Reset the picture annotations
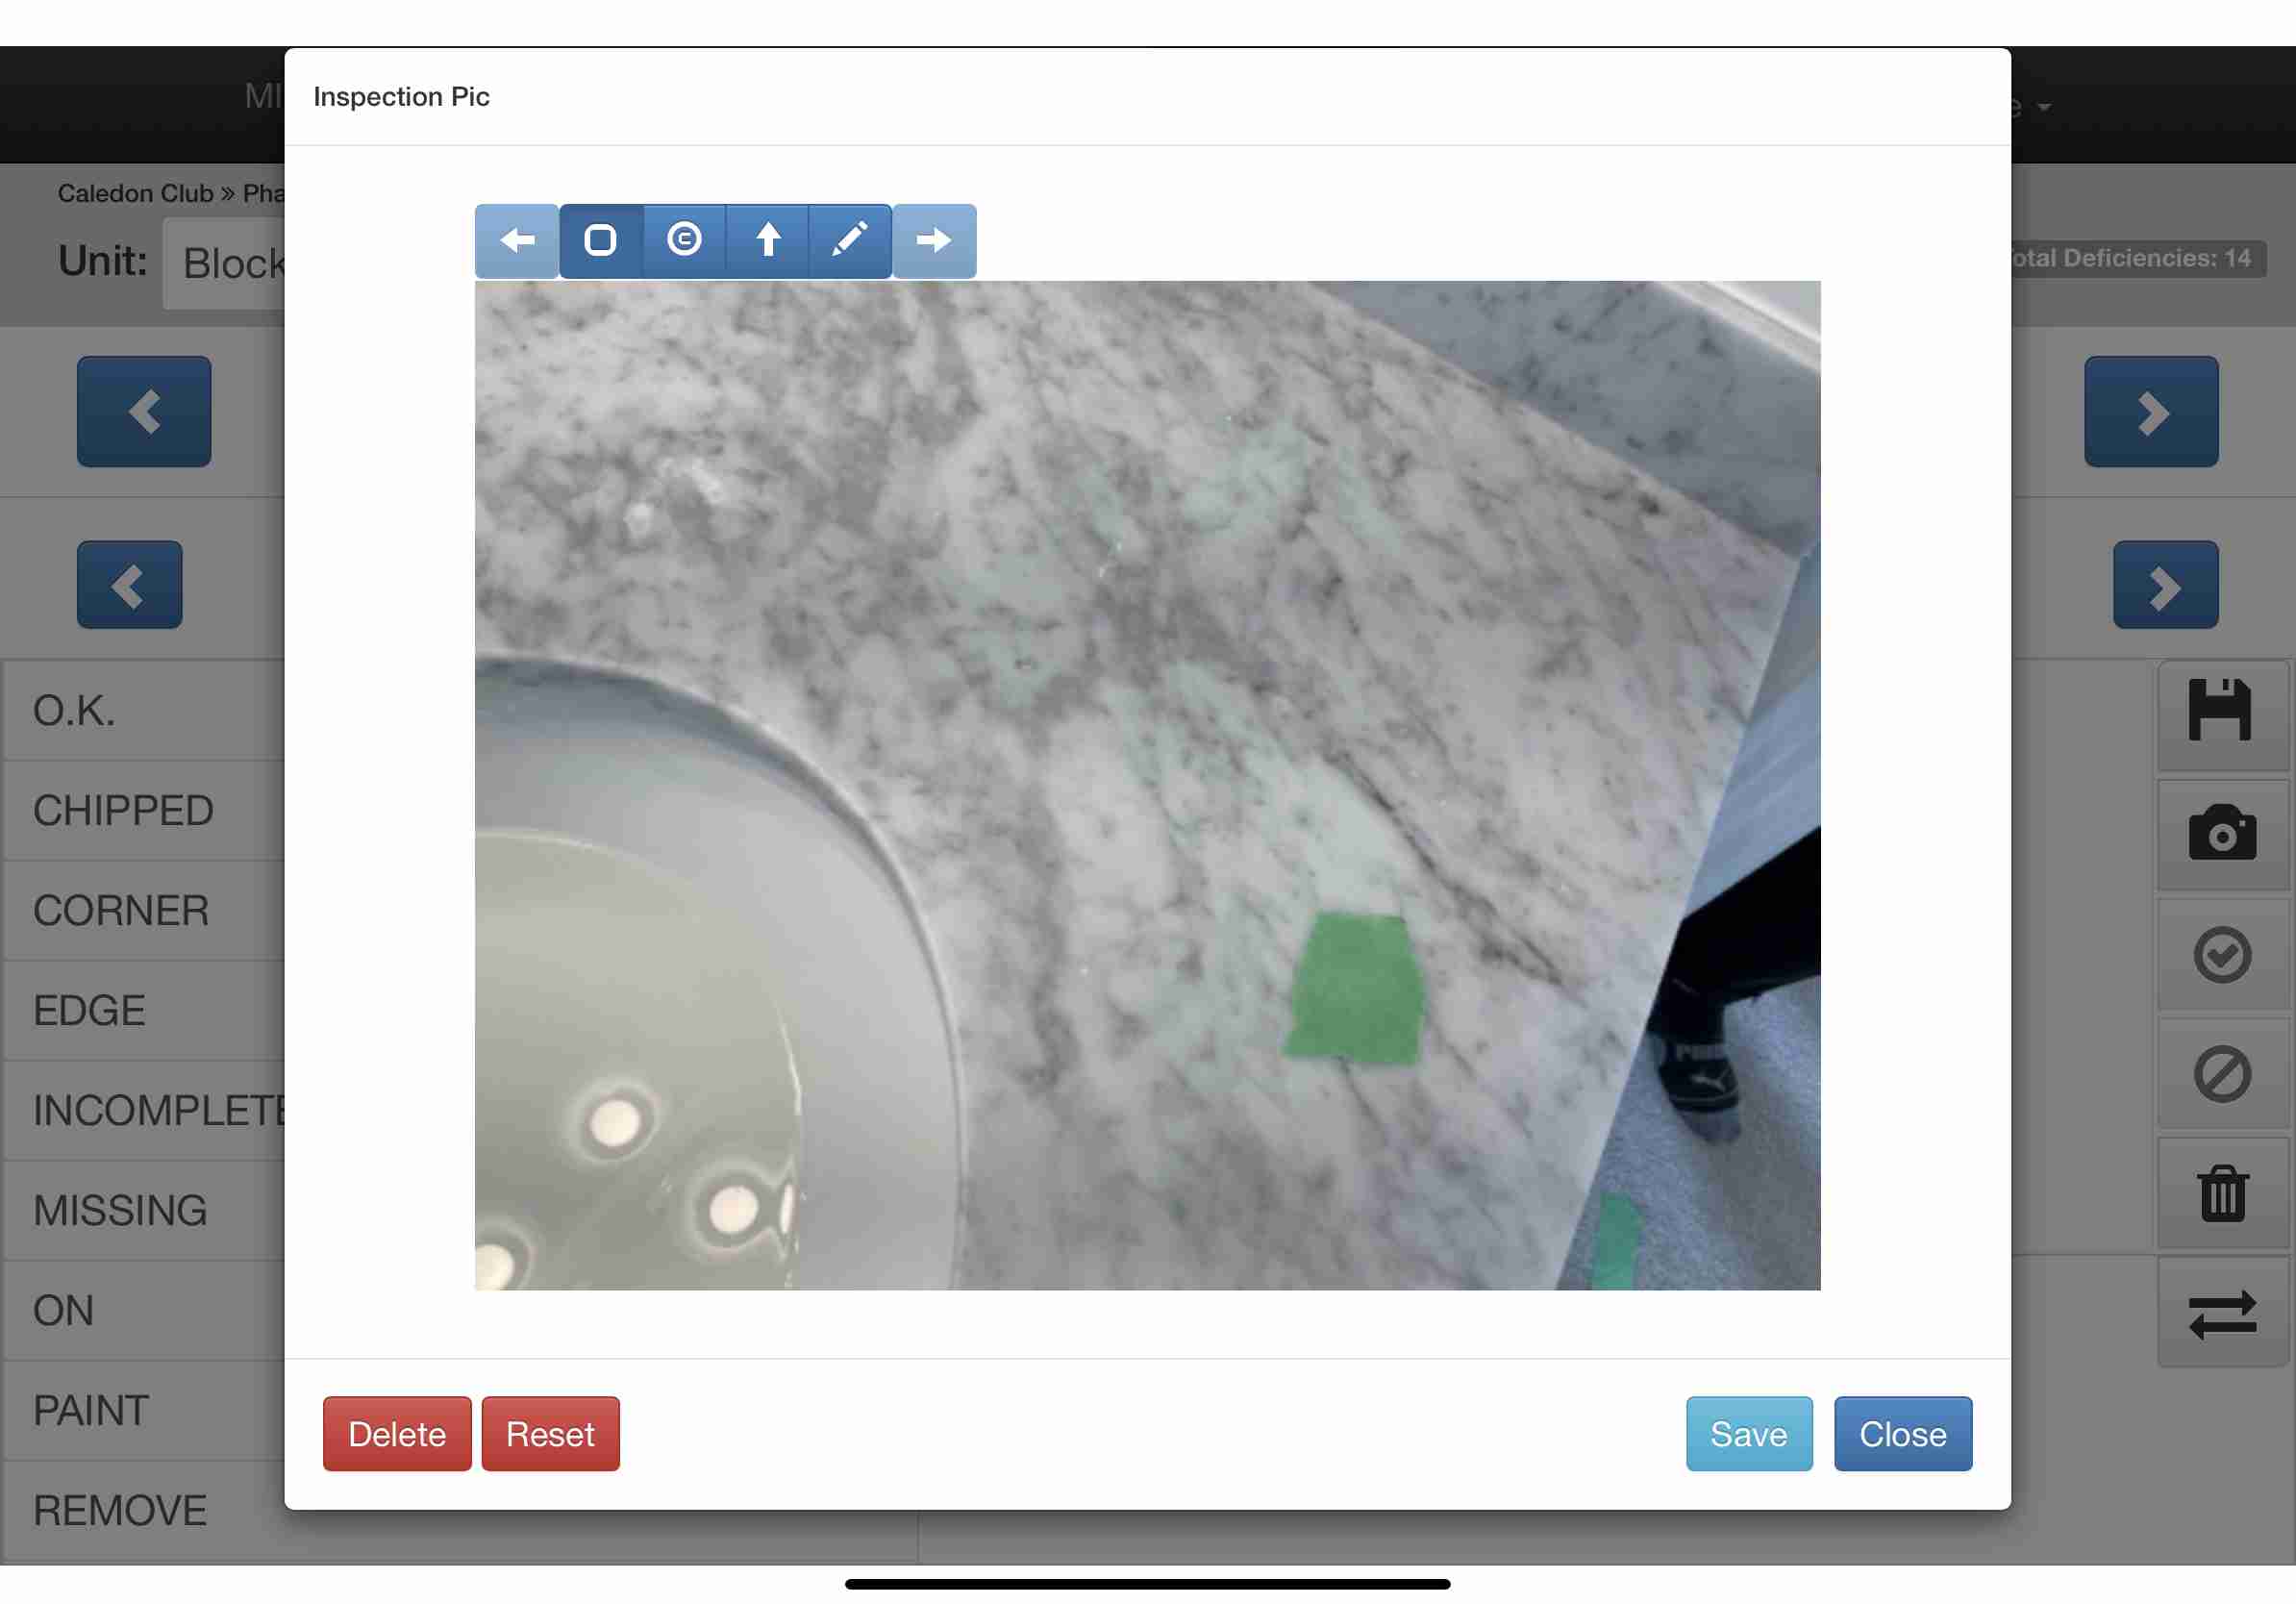This screenshot has height=1604, width=2296. pos(551,1434)
